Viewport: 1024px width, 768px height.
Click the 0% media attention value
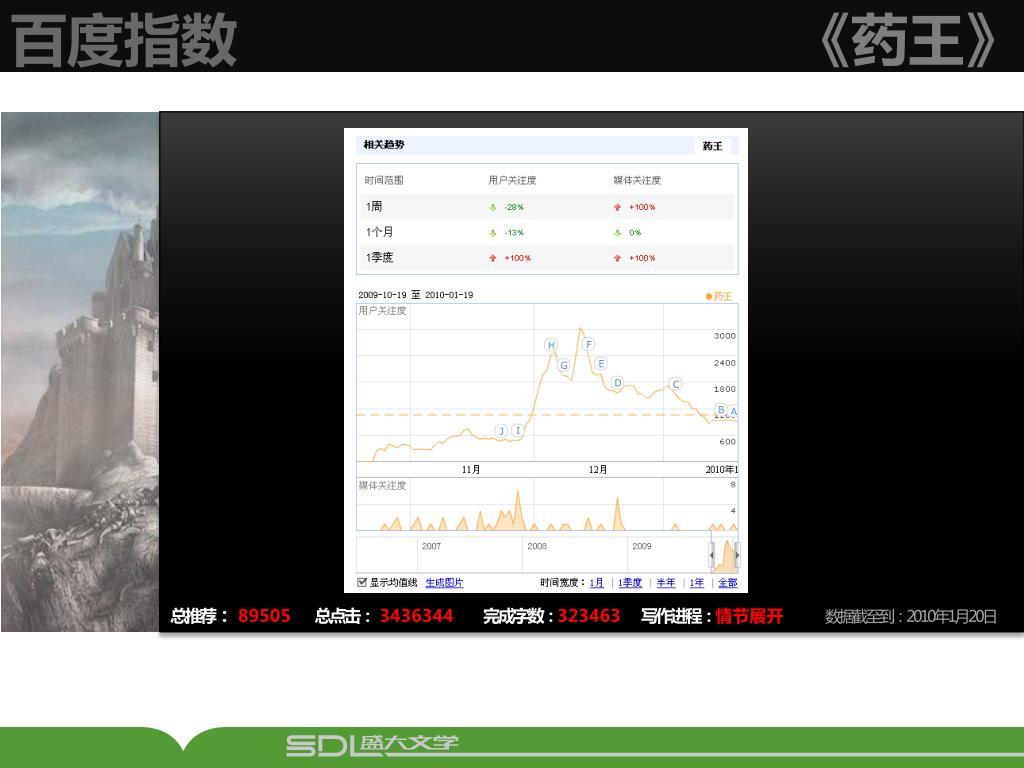(x=635, y=232)
